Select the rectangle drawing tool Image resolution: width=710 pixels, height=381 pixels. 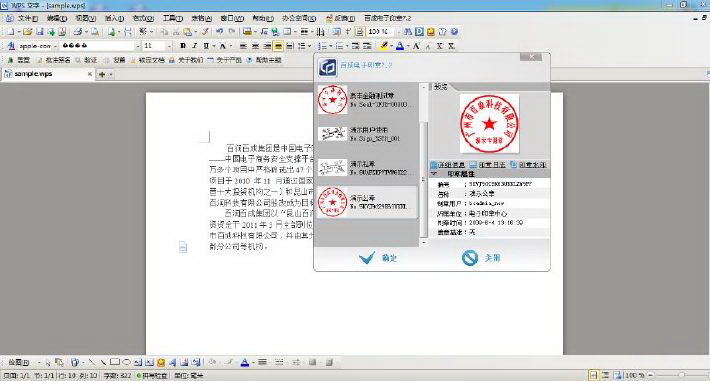click(115, 362)
